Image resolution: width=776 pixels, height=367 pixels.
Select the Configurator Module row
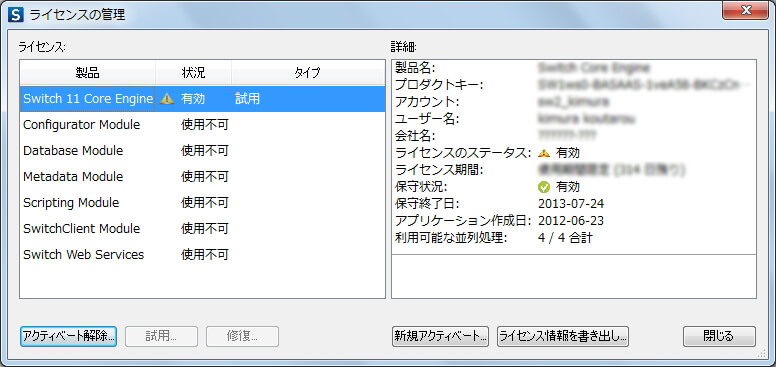tap(202, 125)
